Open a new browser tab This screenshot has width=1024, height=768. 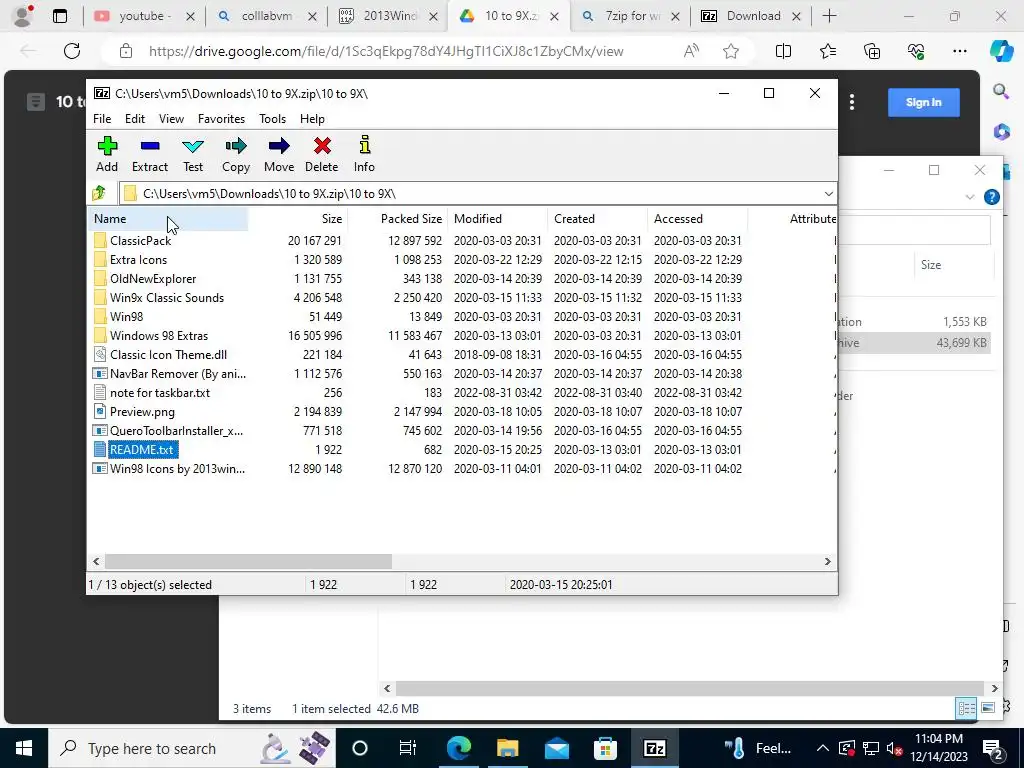[x=829, y=16]
